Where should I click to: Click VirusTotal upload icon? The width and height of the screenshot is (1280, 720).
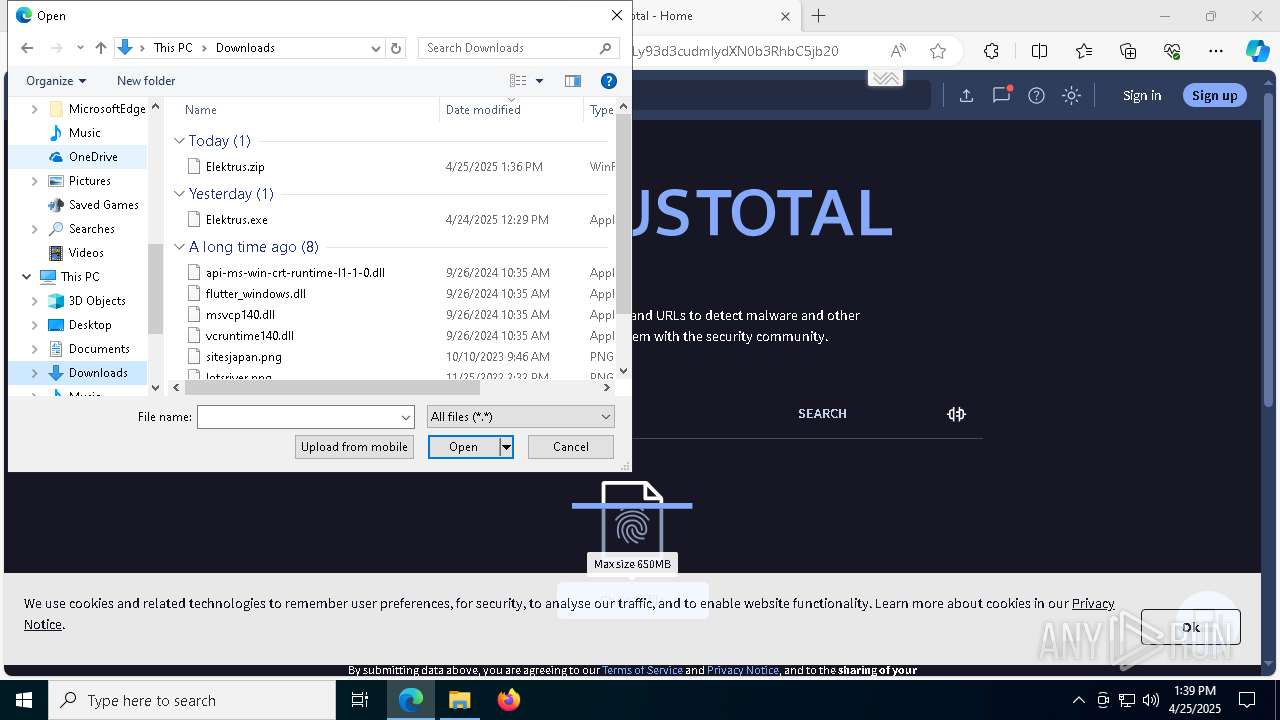(x=966, y=95)
